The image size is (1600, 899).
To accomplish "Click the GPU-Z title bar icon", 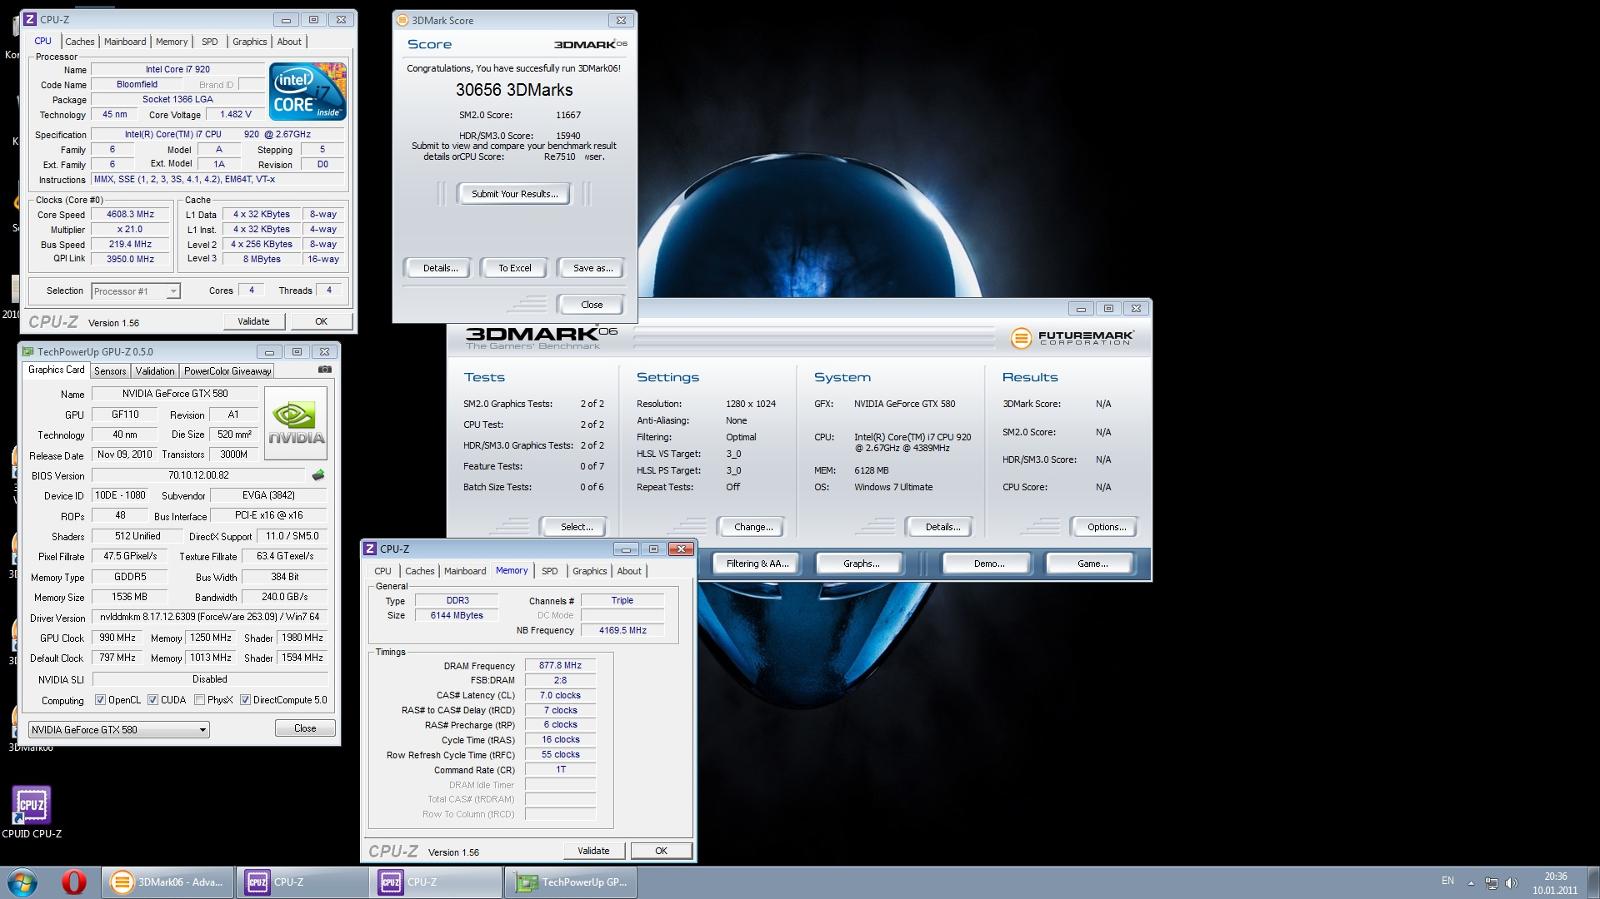I will pos(28,352).
